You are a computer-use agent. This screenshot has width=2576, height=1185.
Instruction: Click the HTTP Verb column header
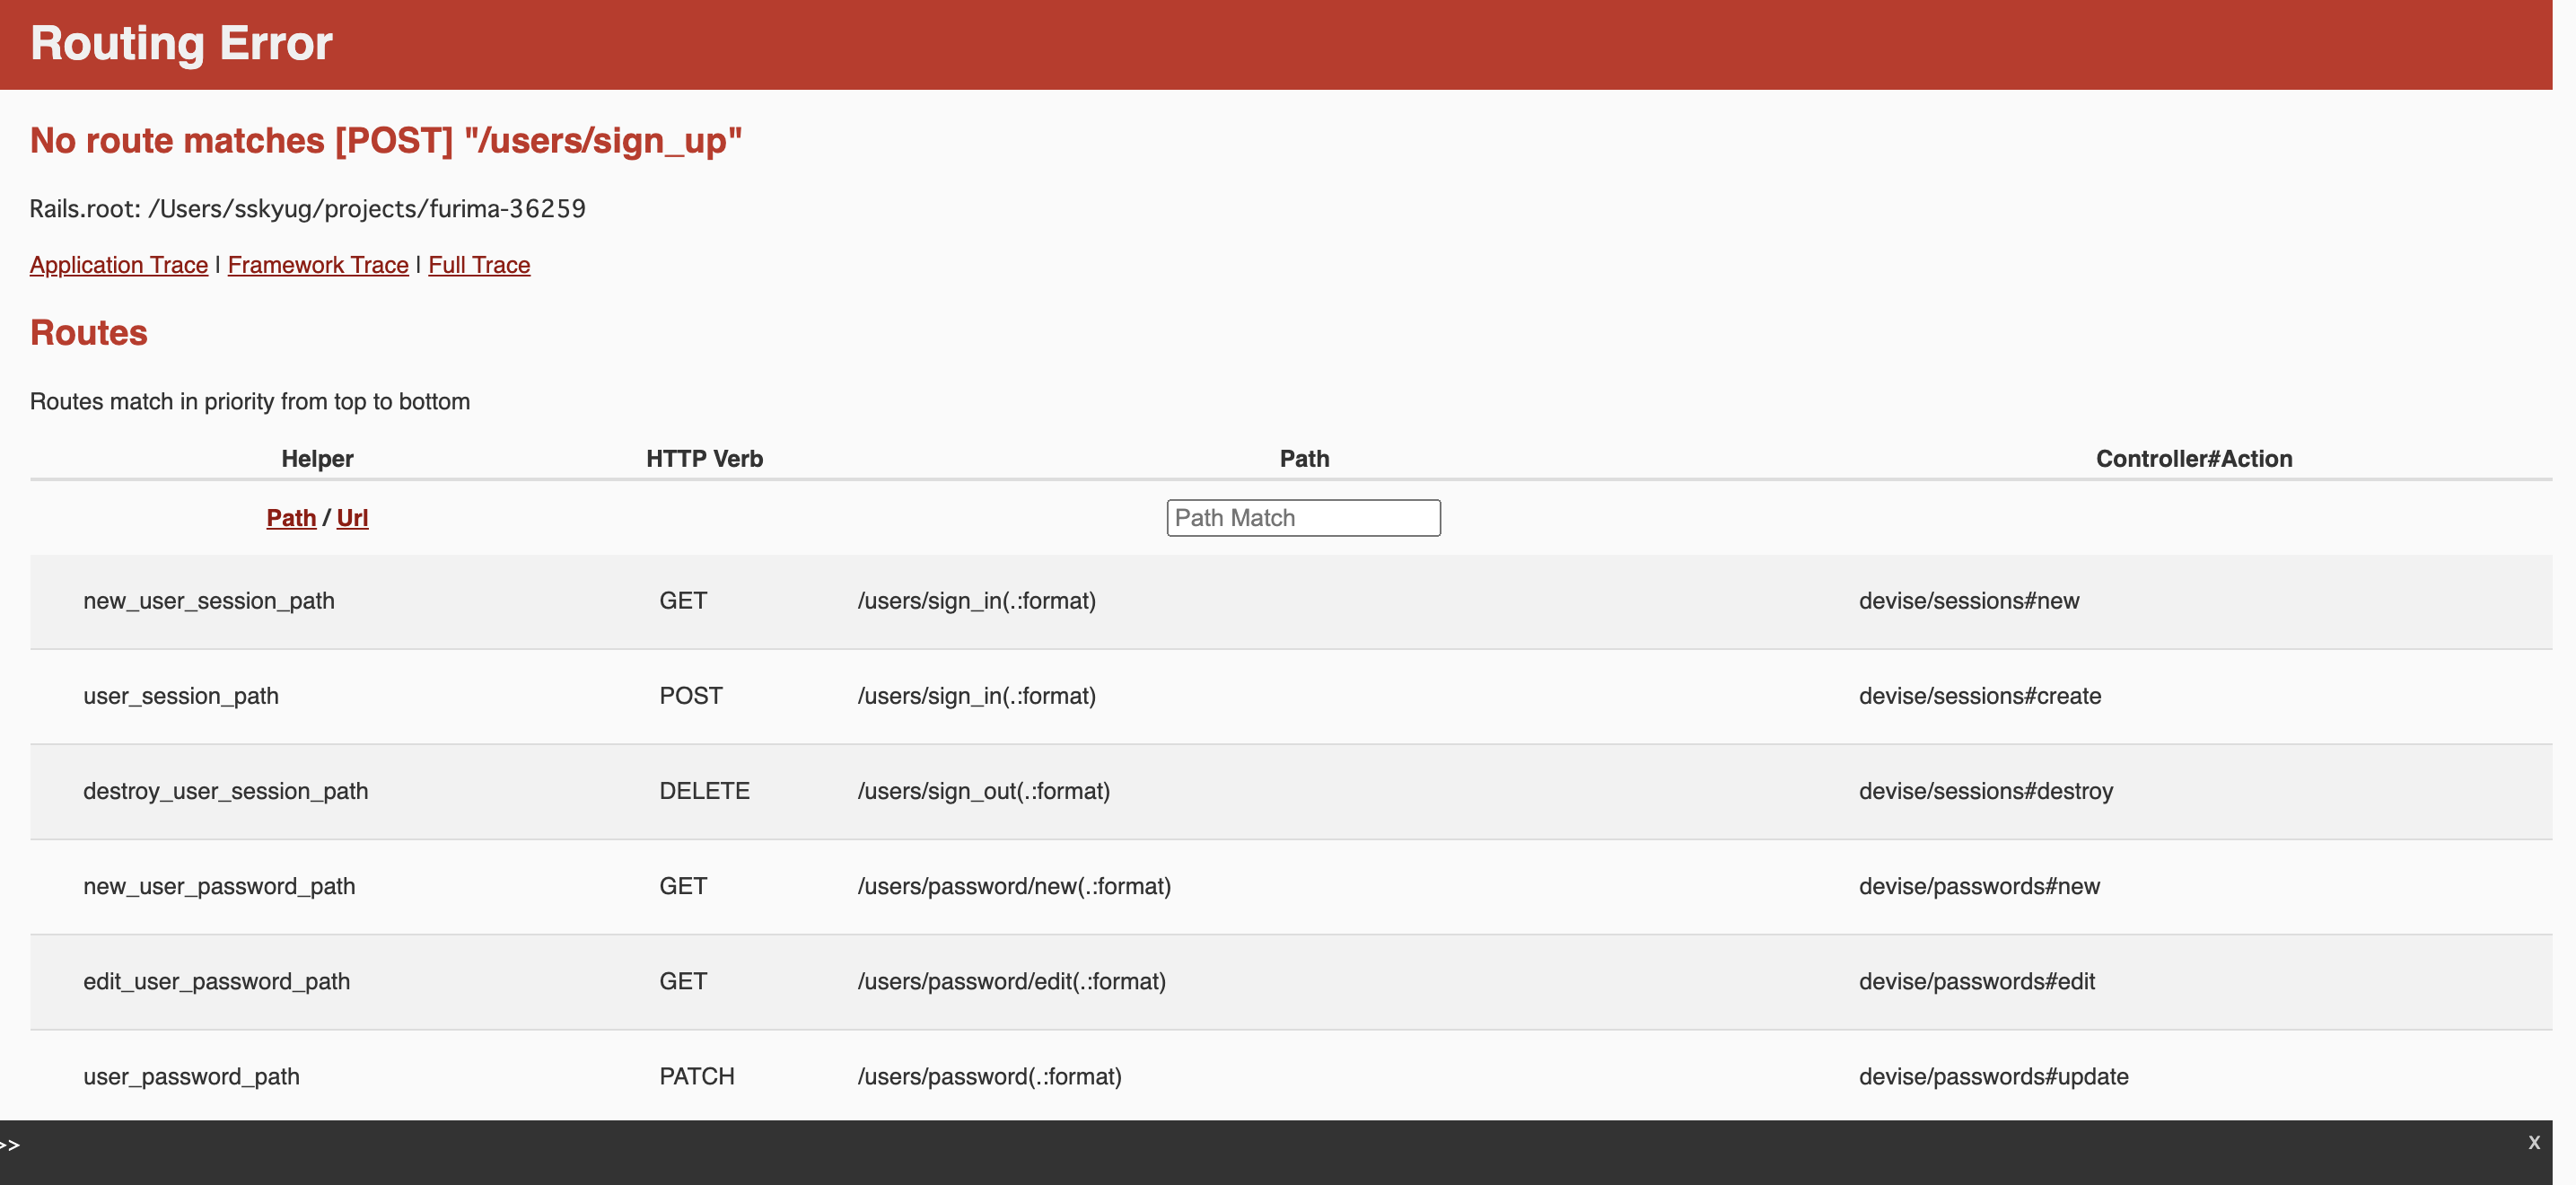coord(704,459)
